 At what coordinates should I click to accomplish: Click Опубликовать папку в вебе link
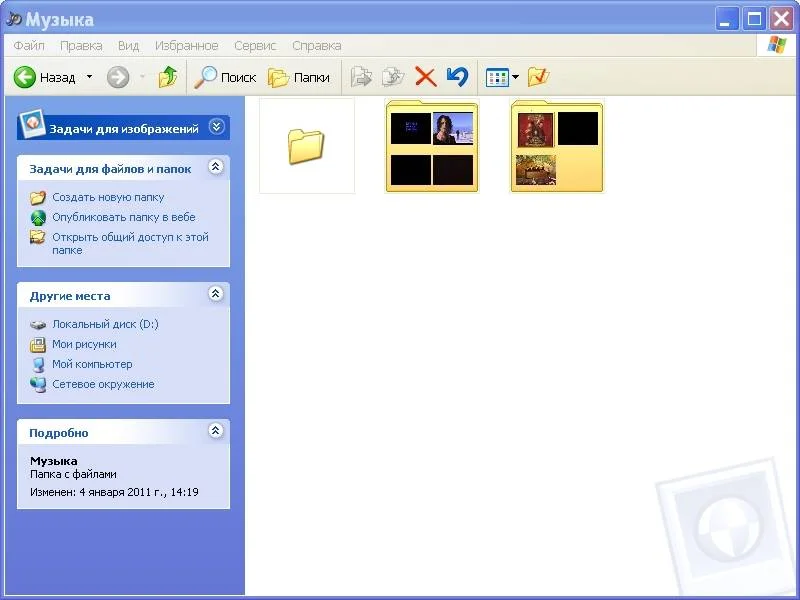[123, 217]
